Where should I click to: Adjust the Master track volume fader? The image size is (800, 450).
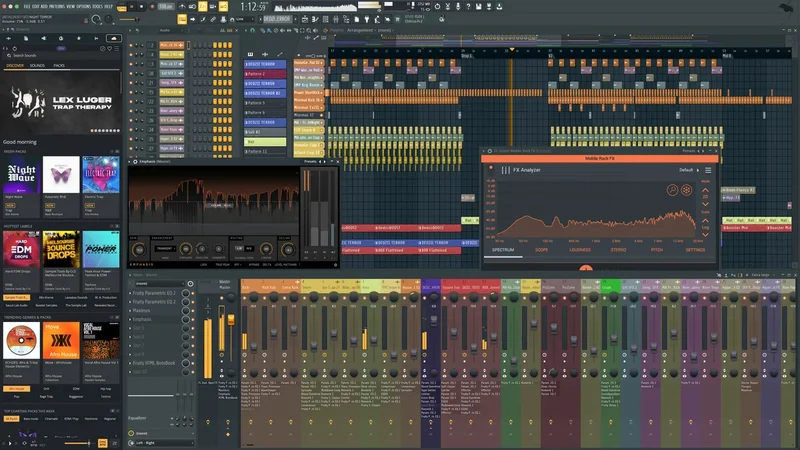tap(231, 320)
